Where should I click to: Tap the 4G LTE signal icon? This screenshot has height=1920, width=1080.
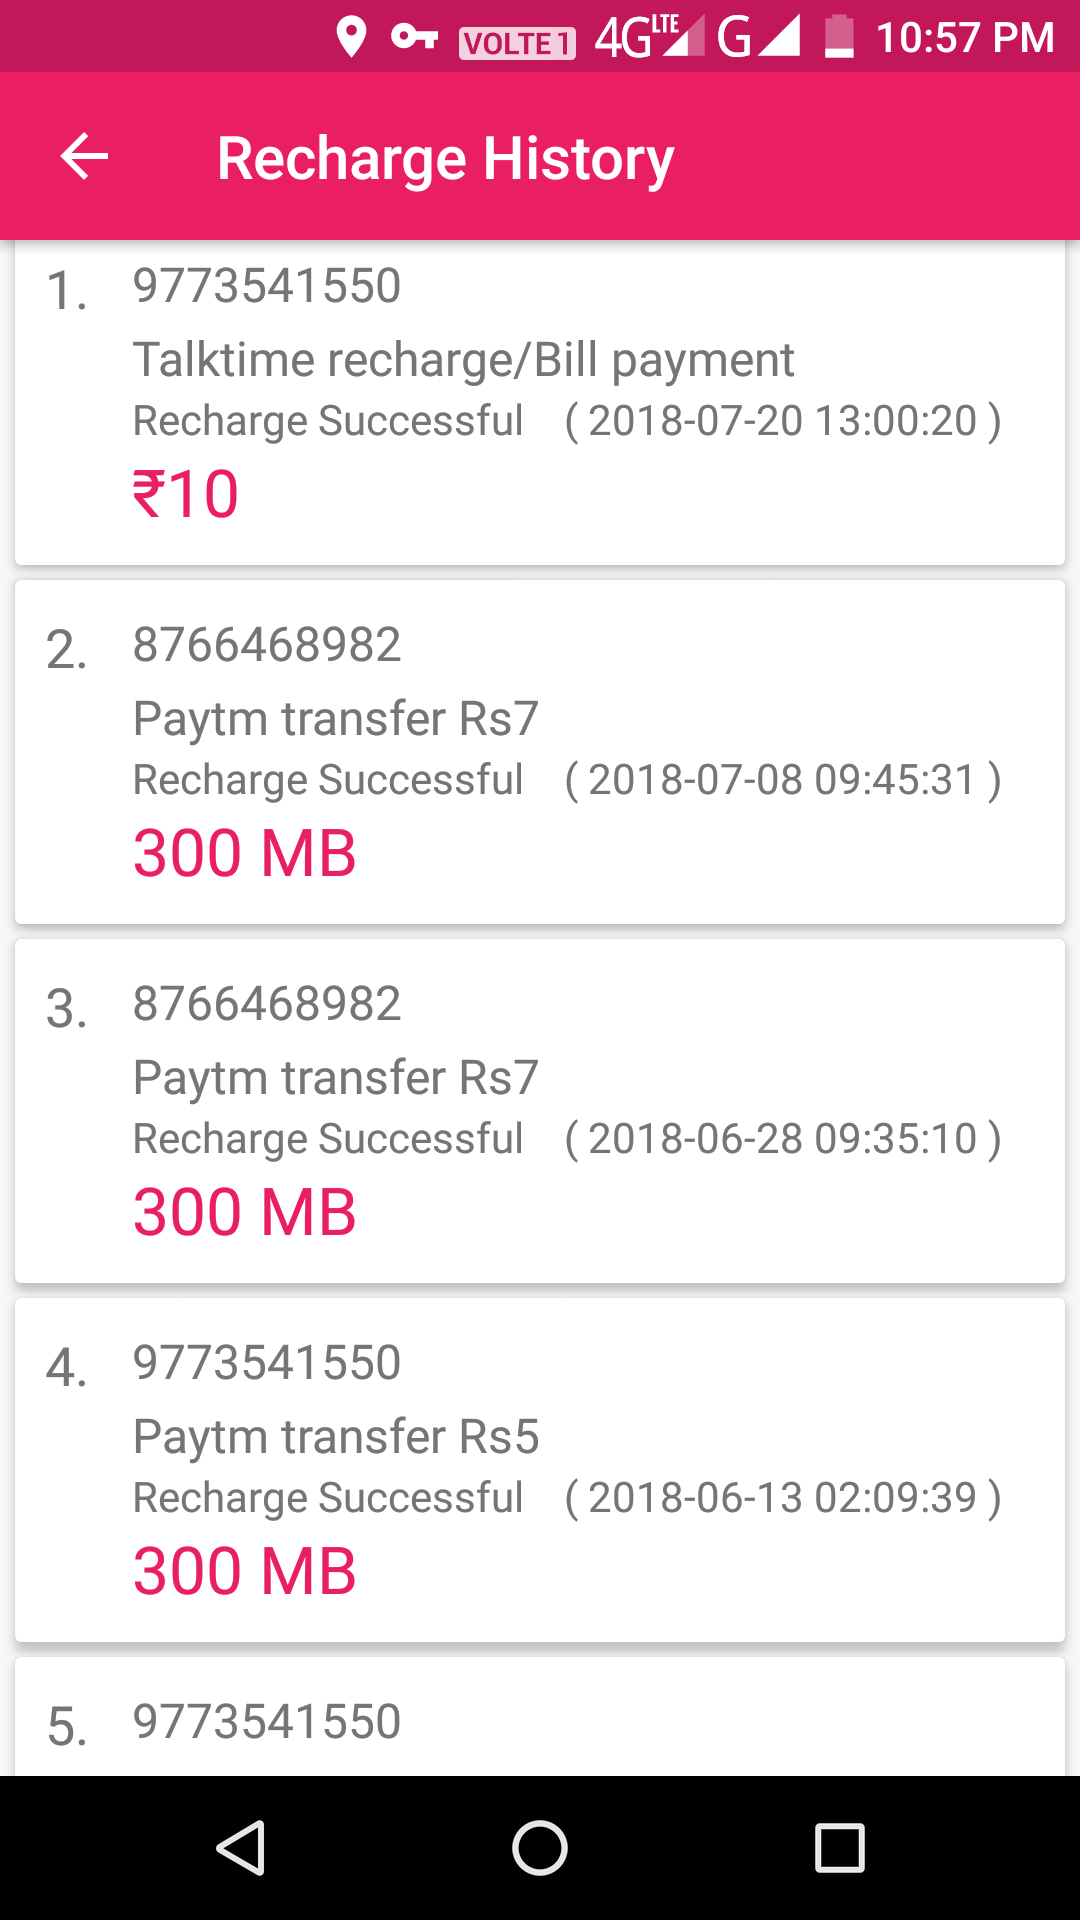pos(649,37)
